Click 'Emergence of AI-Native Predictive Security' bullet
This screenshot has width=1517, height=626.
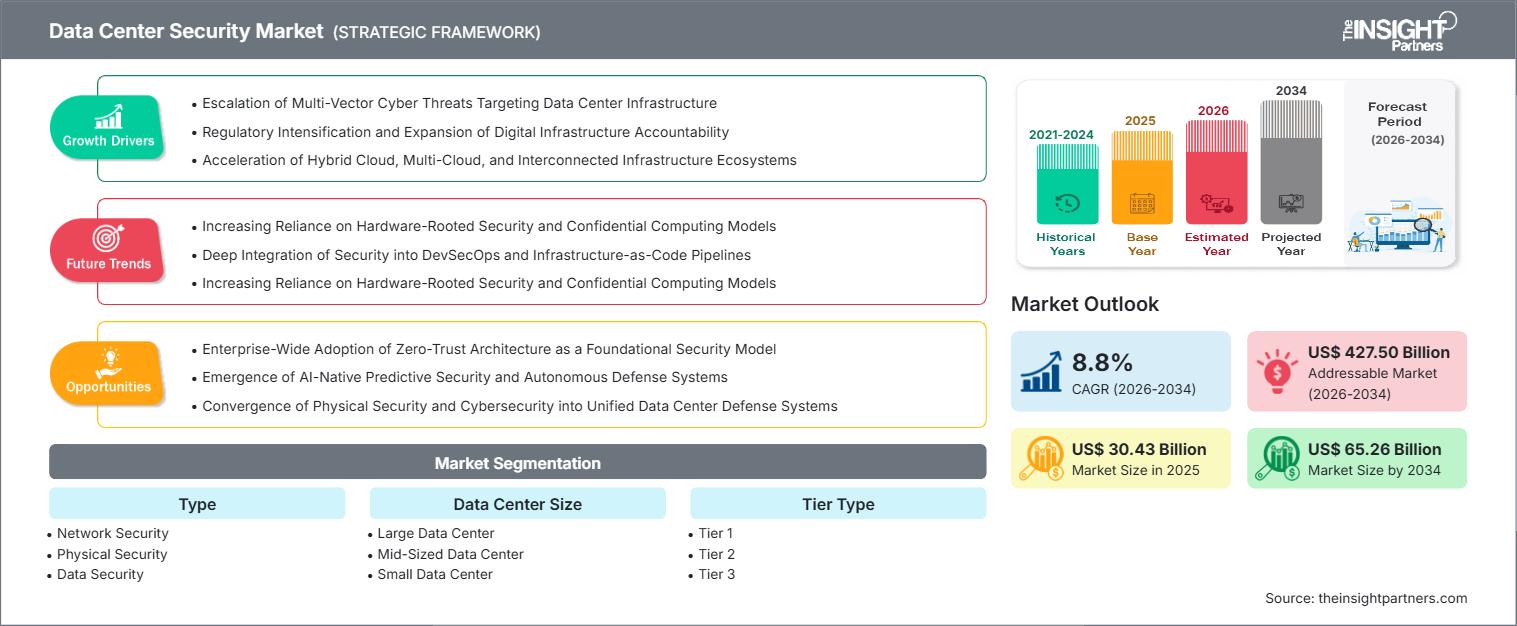(x=464, y=377)
